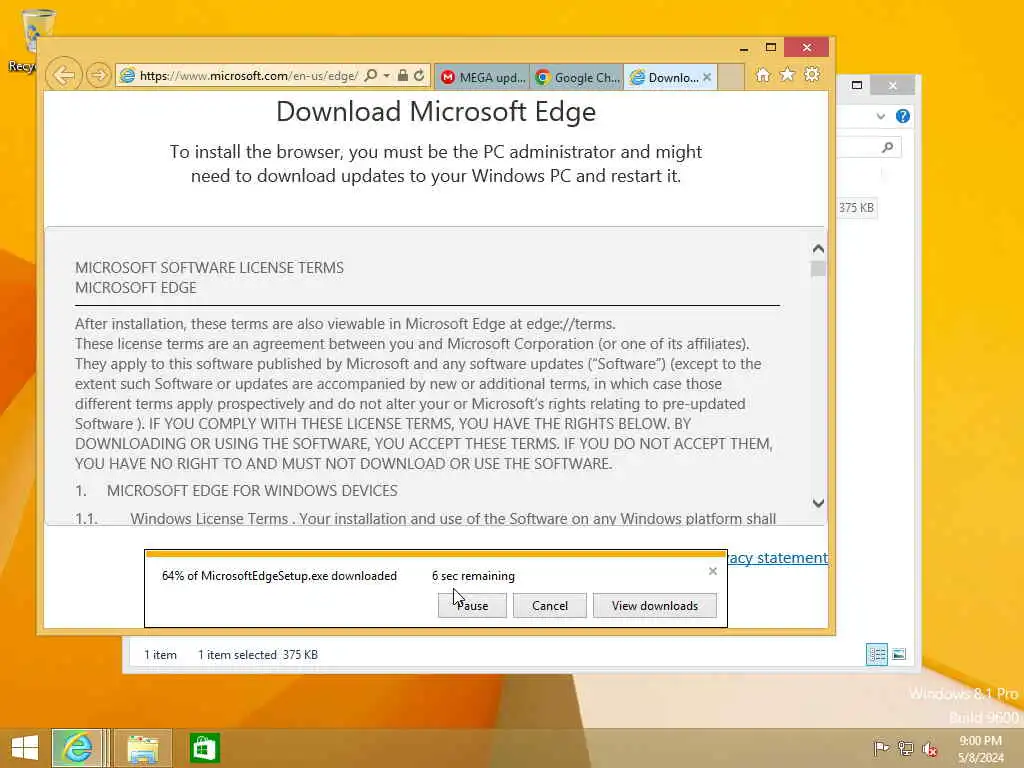
Task: Open the address bar autocomplete dropdown arrow
Action: pos(387,76)
